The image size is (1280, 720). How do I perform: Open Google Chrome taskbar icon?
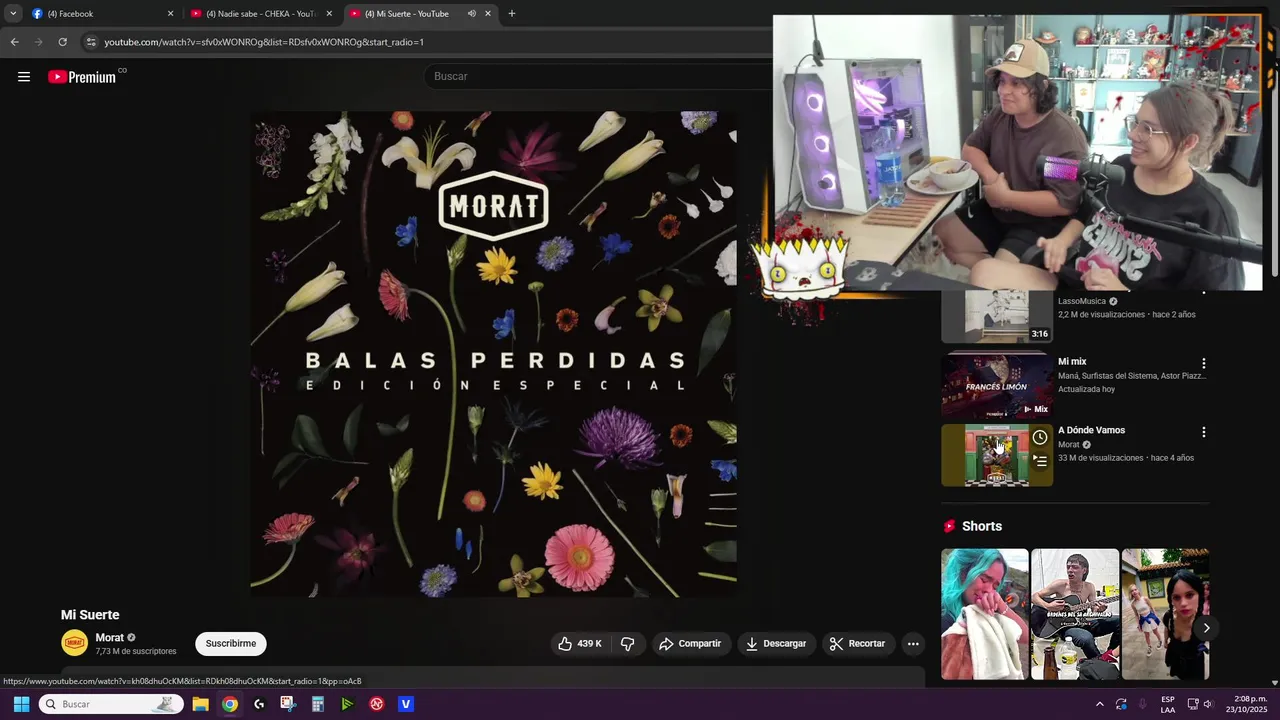(x=230, y=704)
